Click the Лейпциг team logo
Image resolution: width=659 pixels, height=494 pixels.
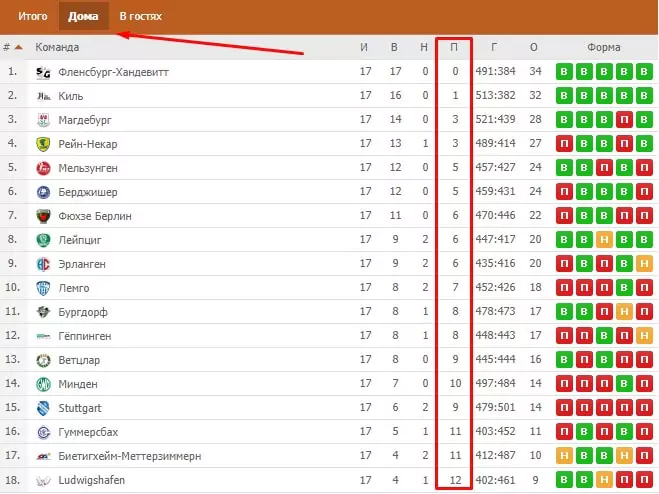click(x=43, y=240)
